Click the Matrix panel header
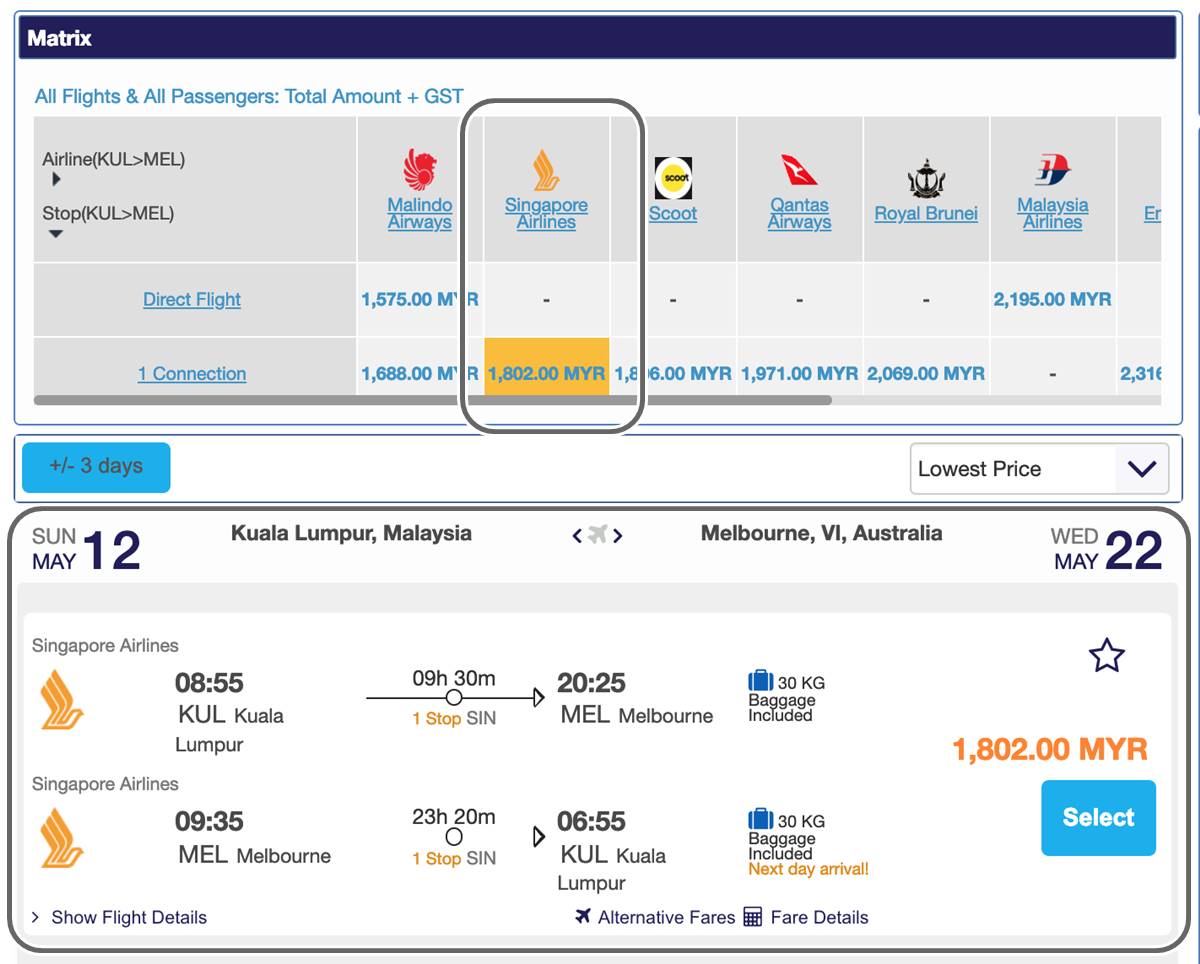Image resolution: width=1200 pixels, height=964 pixels. pyautogui.click(x=598, y=38)
